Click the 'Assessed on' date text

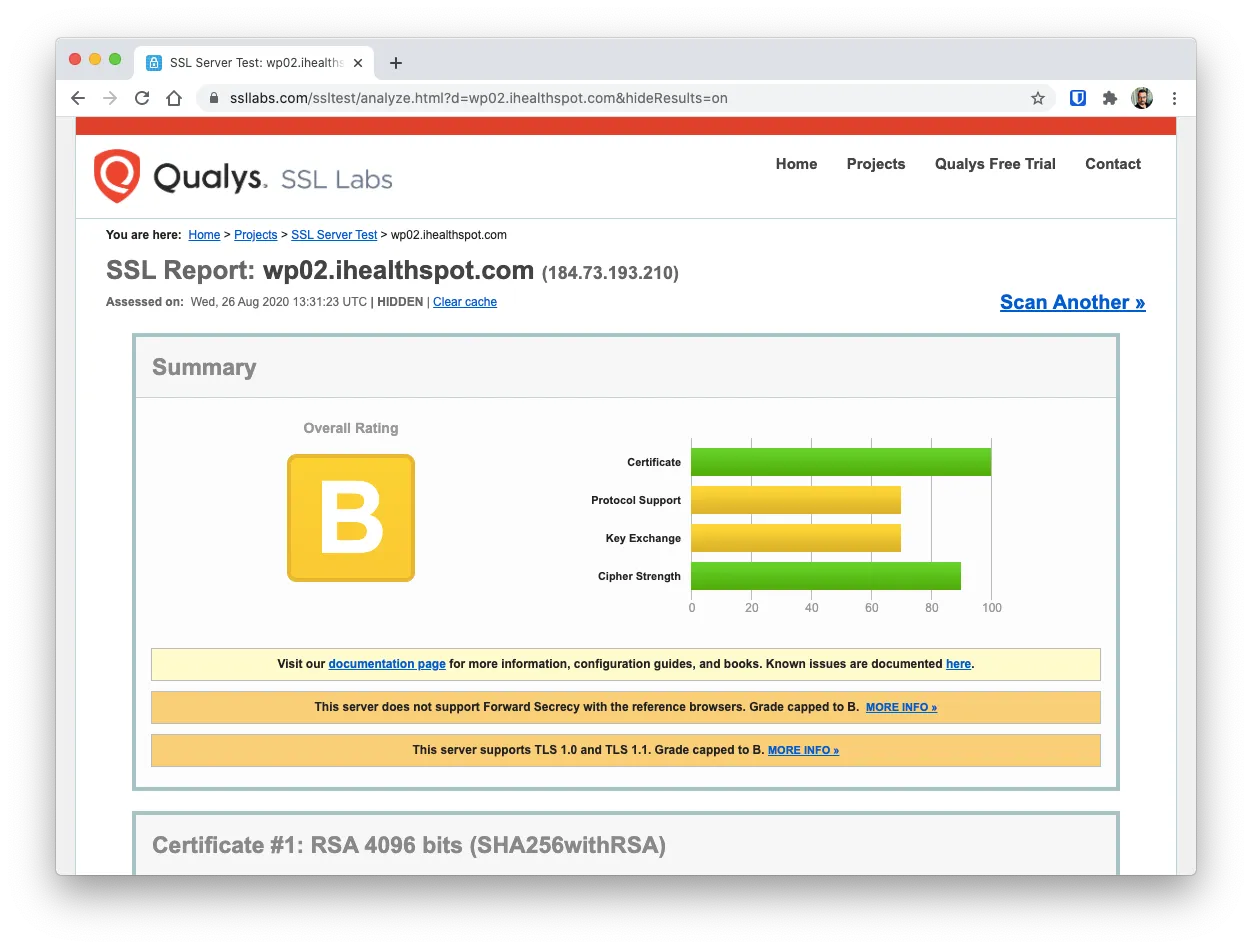pos(279,302)
